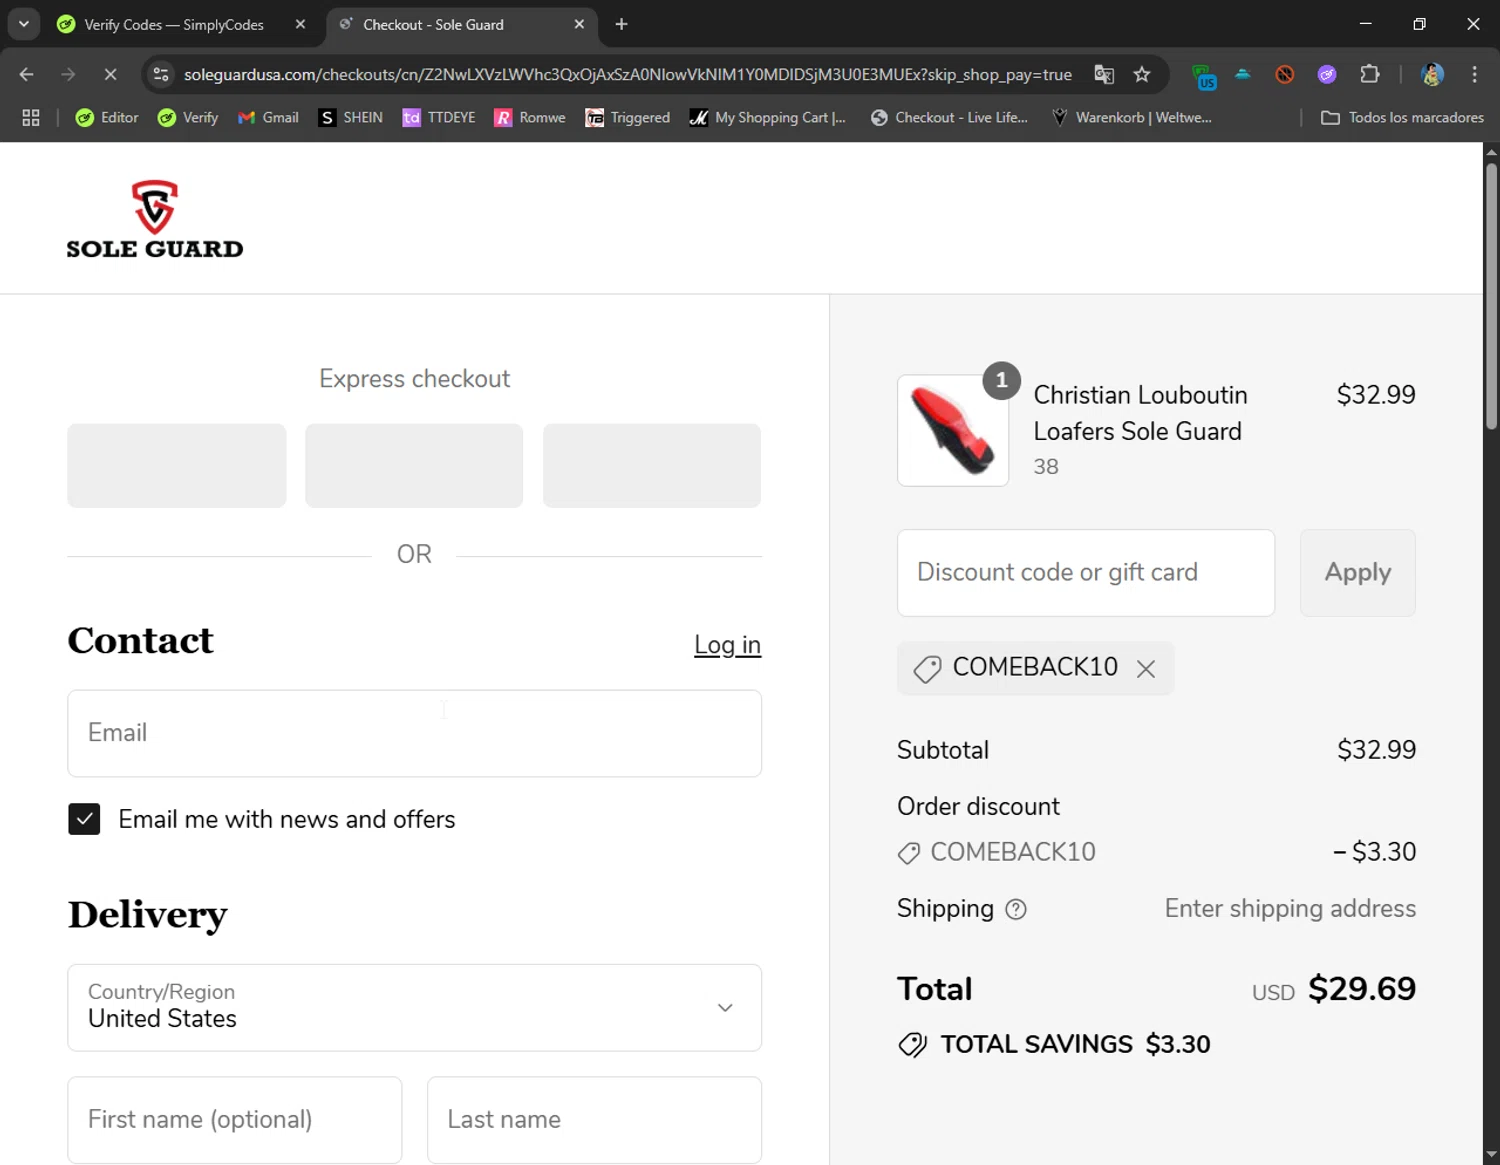This screenshot has width=1500, height=1165.
Task: Remove the COMEBACK10 discount code
Action: tap(1146, 669)
